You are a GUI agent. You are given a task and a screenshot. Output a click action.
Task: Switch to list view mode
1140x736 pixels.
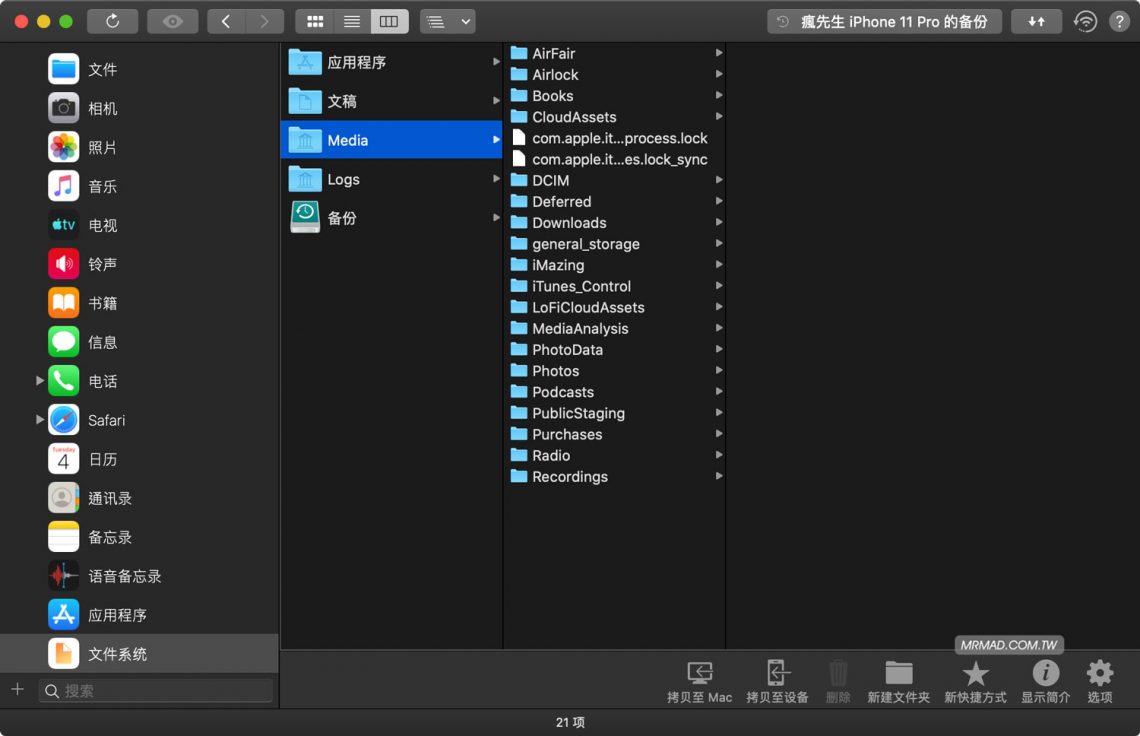tap(351, 20)
